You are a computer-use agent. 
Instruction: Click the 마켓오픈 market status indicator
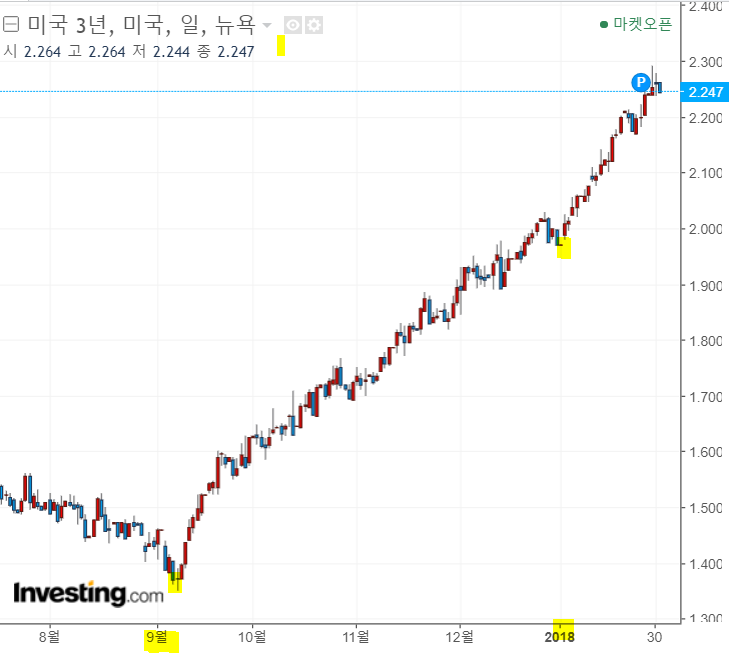636,24
